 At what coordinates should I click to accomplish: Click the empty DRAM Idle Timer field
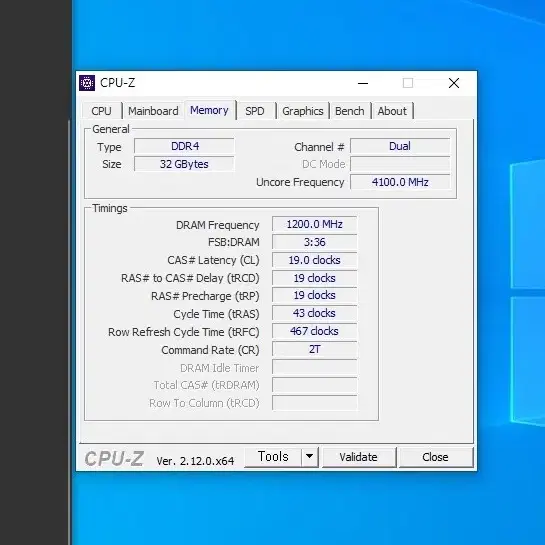click(x=315, y=367)
